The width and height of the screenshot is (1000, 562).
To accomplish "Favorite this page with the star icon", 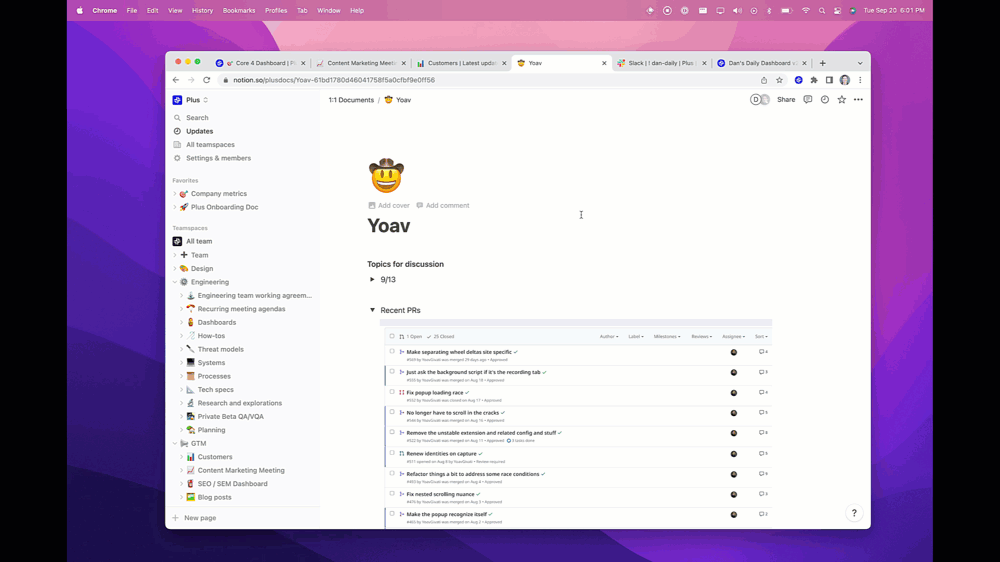I will pos(842,100).
